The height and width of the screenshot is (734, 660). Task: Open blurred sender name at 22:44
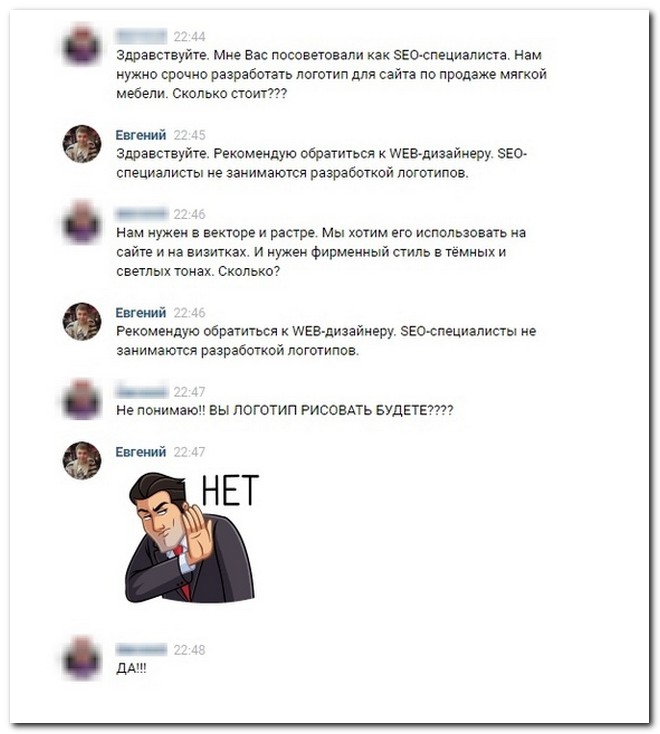tap(141, 36)
